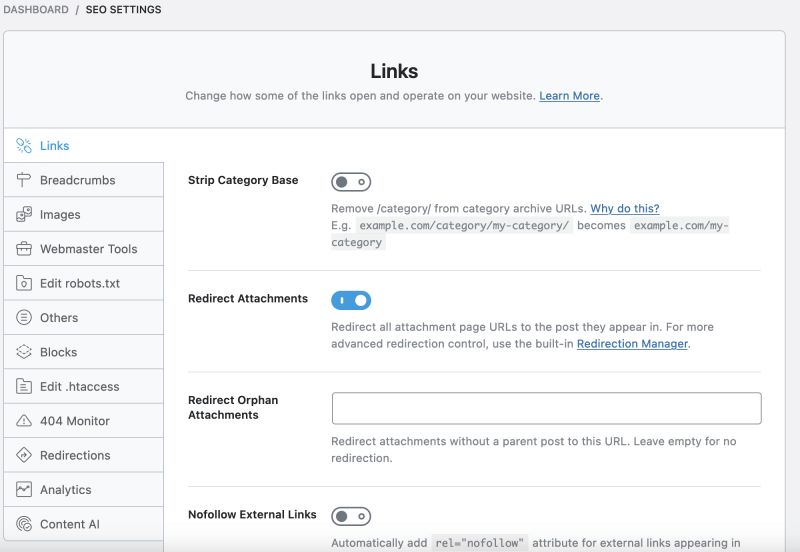Open the Others settings tab
The height and width of the screenshot is (552, 800).
(84, 317)
